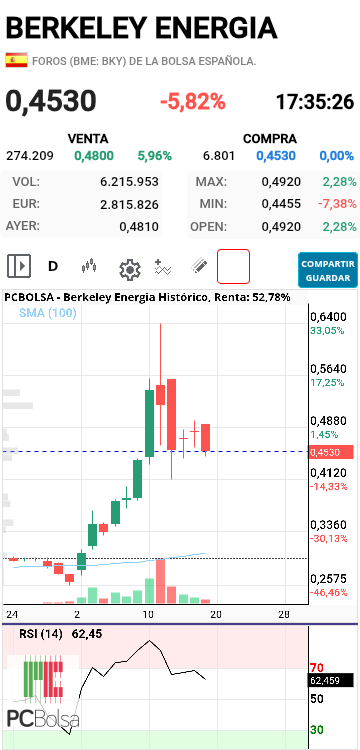This screenshot has height=750, width=360.
Task: Click the date axis label 10
Action: (x=149, y=614)
